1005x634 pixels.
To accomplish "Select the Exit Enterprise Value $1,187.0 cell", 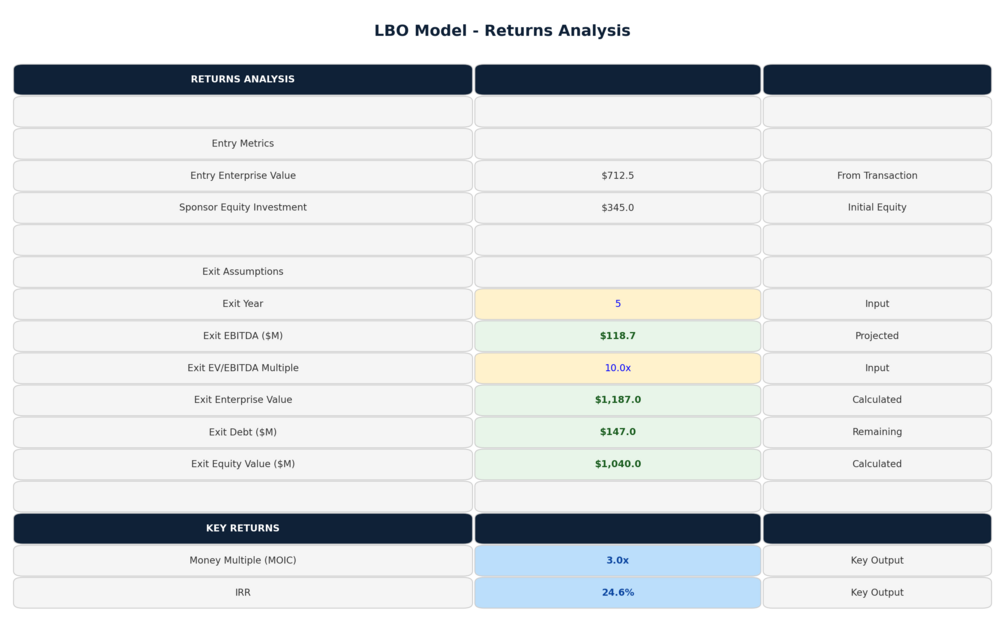I will 617,400.
